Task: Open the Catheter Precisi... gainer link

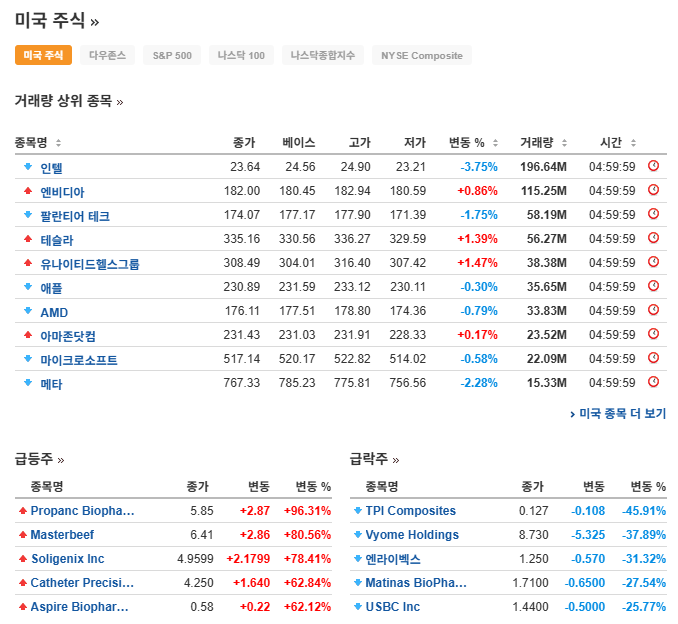Action: (82, 583)
